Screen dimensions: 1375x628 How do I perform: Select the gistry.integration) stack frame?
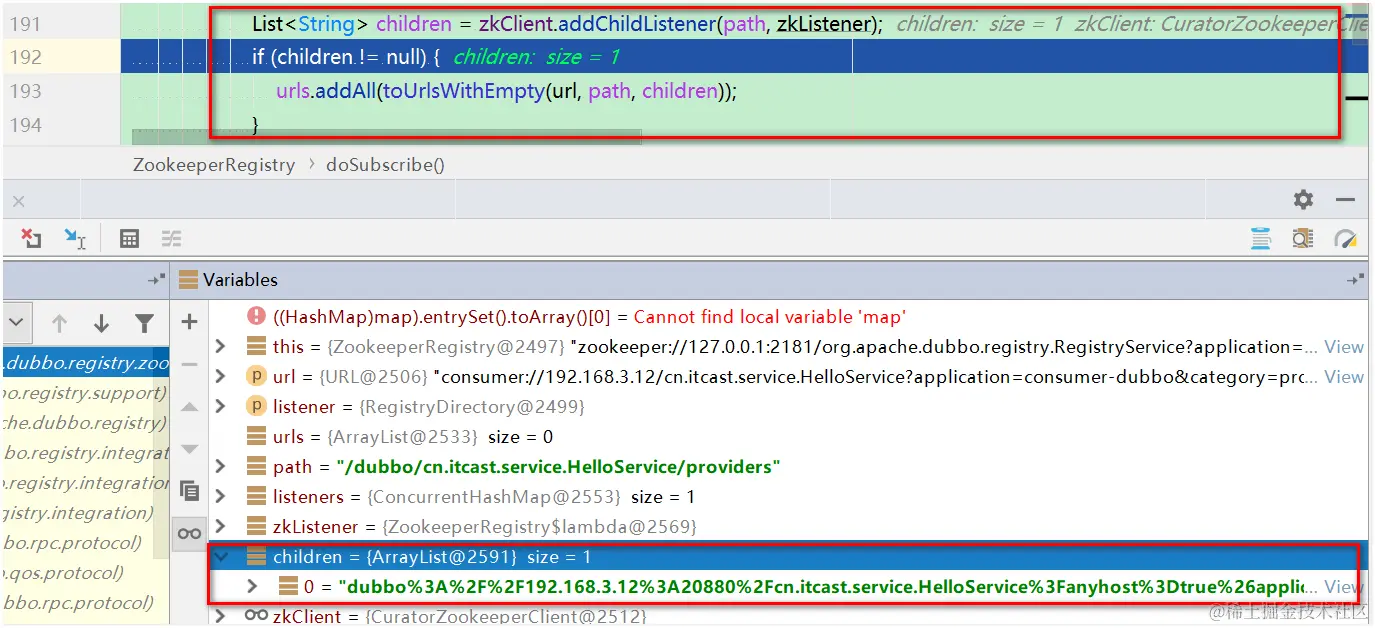point(86,513)
